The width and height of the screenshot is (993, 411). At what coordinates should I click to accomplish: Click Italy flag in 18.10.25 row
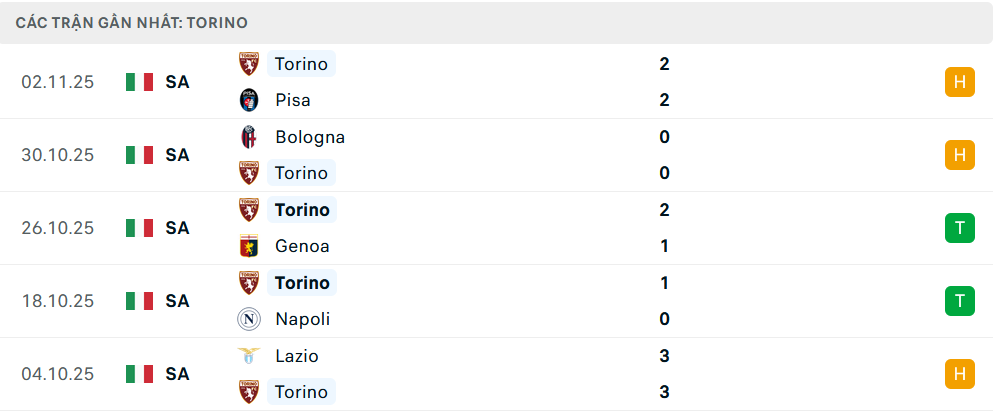[x=139, y=301]
